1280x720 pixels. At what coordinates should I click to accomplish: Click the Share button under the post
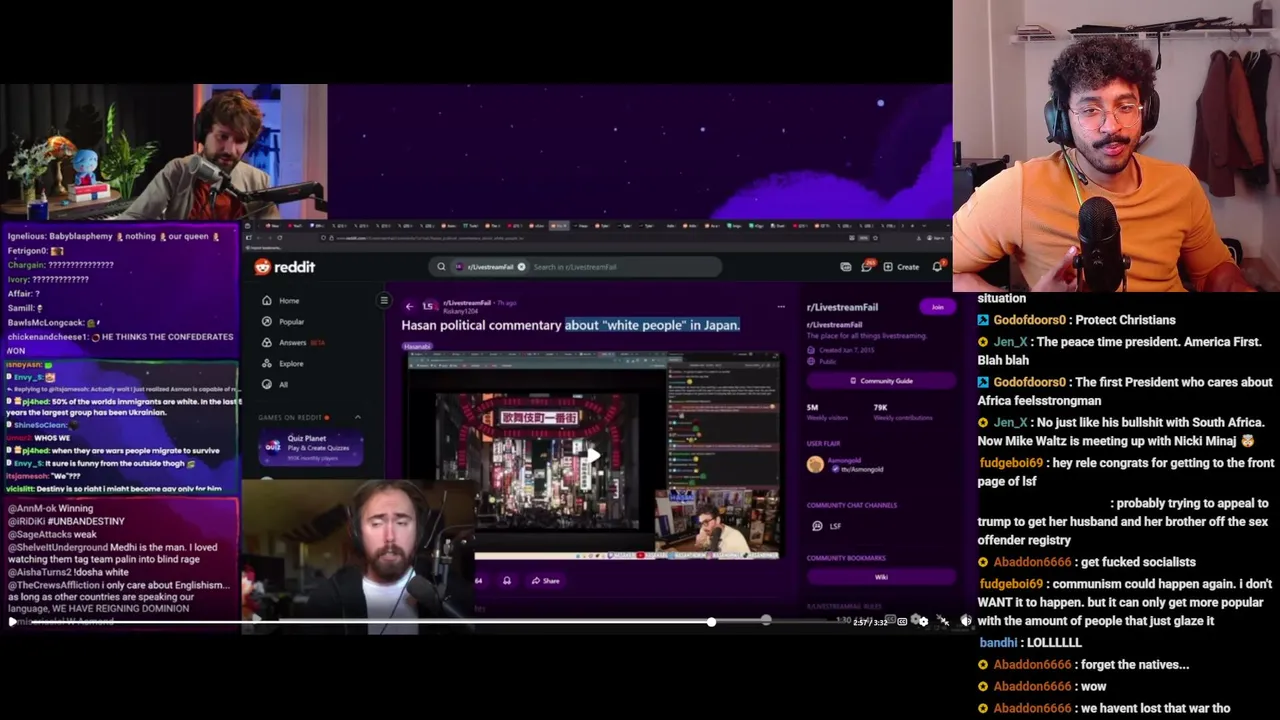click(x=545, y=581)
